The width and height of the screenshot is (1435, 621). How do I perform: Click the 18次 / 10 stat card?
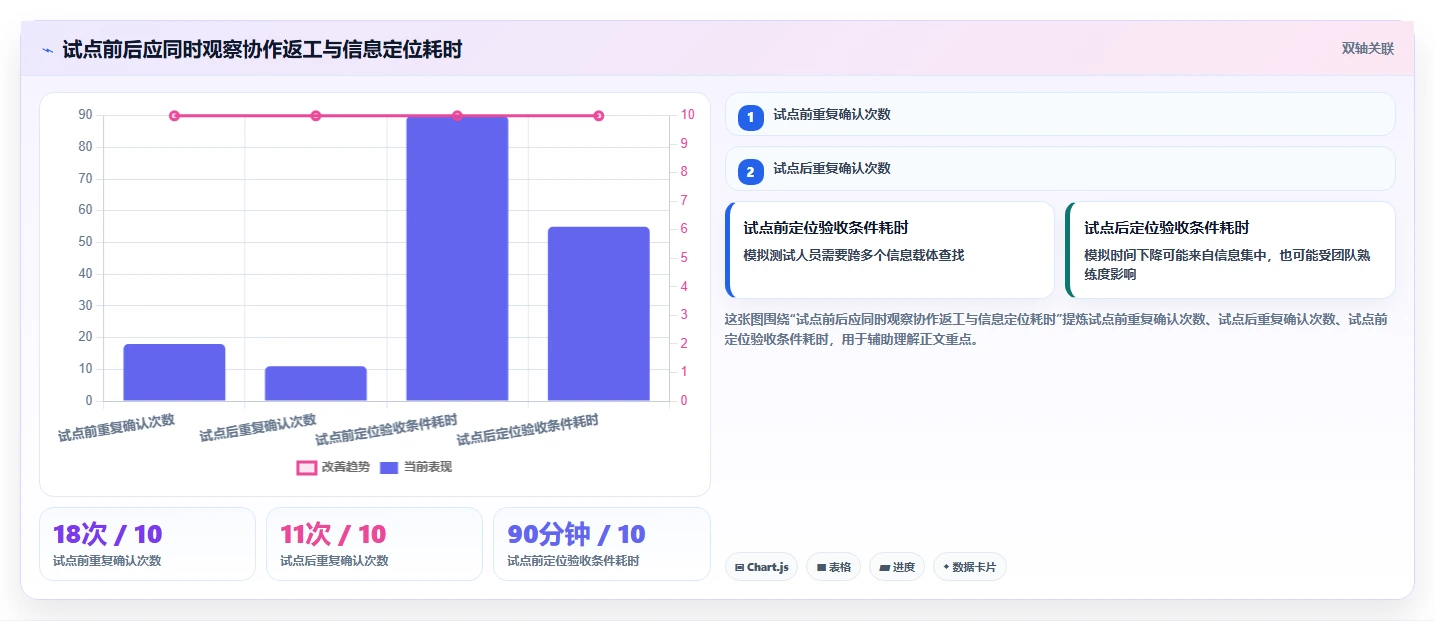pos(148,544)
